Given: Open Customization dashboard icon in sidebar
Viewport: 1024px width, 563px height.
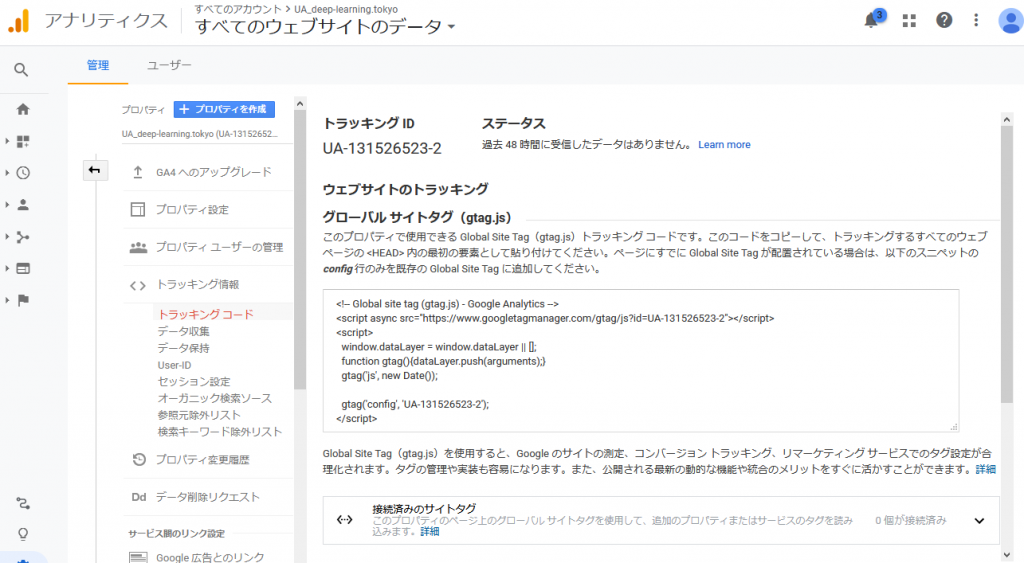Looking at the screenshot, I should click(23, 141).
